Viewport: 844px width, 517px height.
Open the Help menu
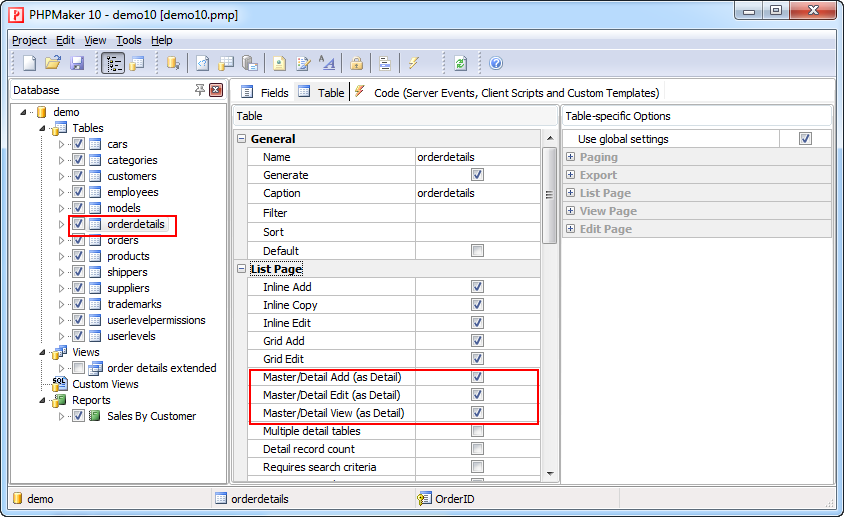161,40
